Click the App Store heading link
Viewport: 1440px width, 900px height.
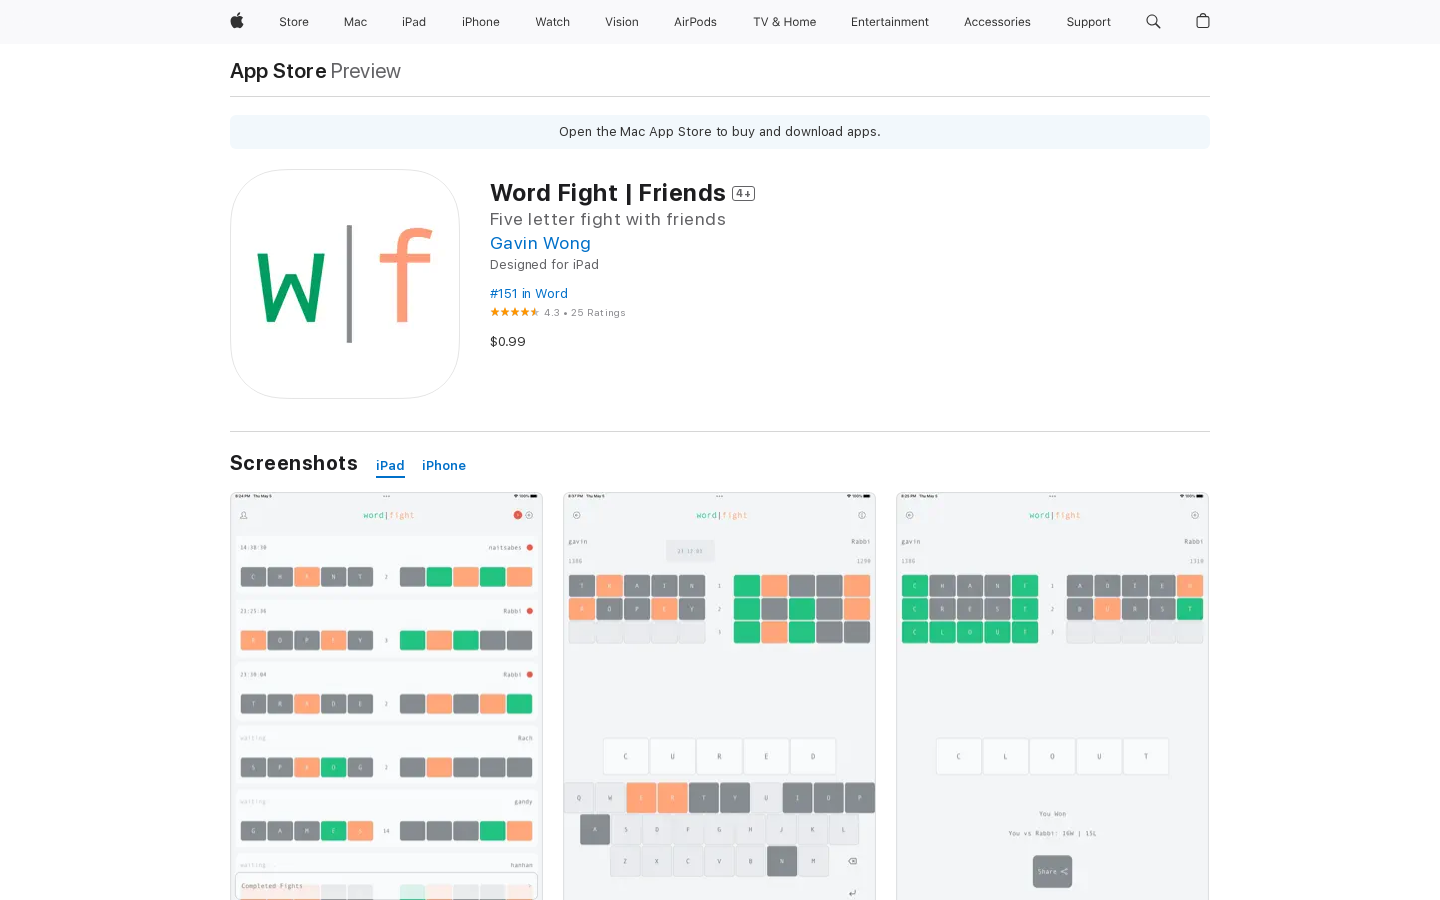click(278, 71)
